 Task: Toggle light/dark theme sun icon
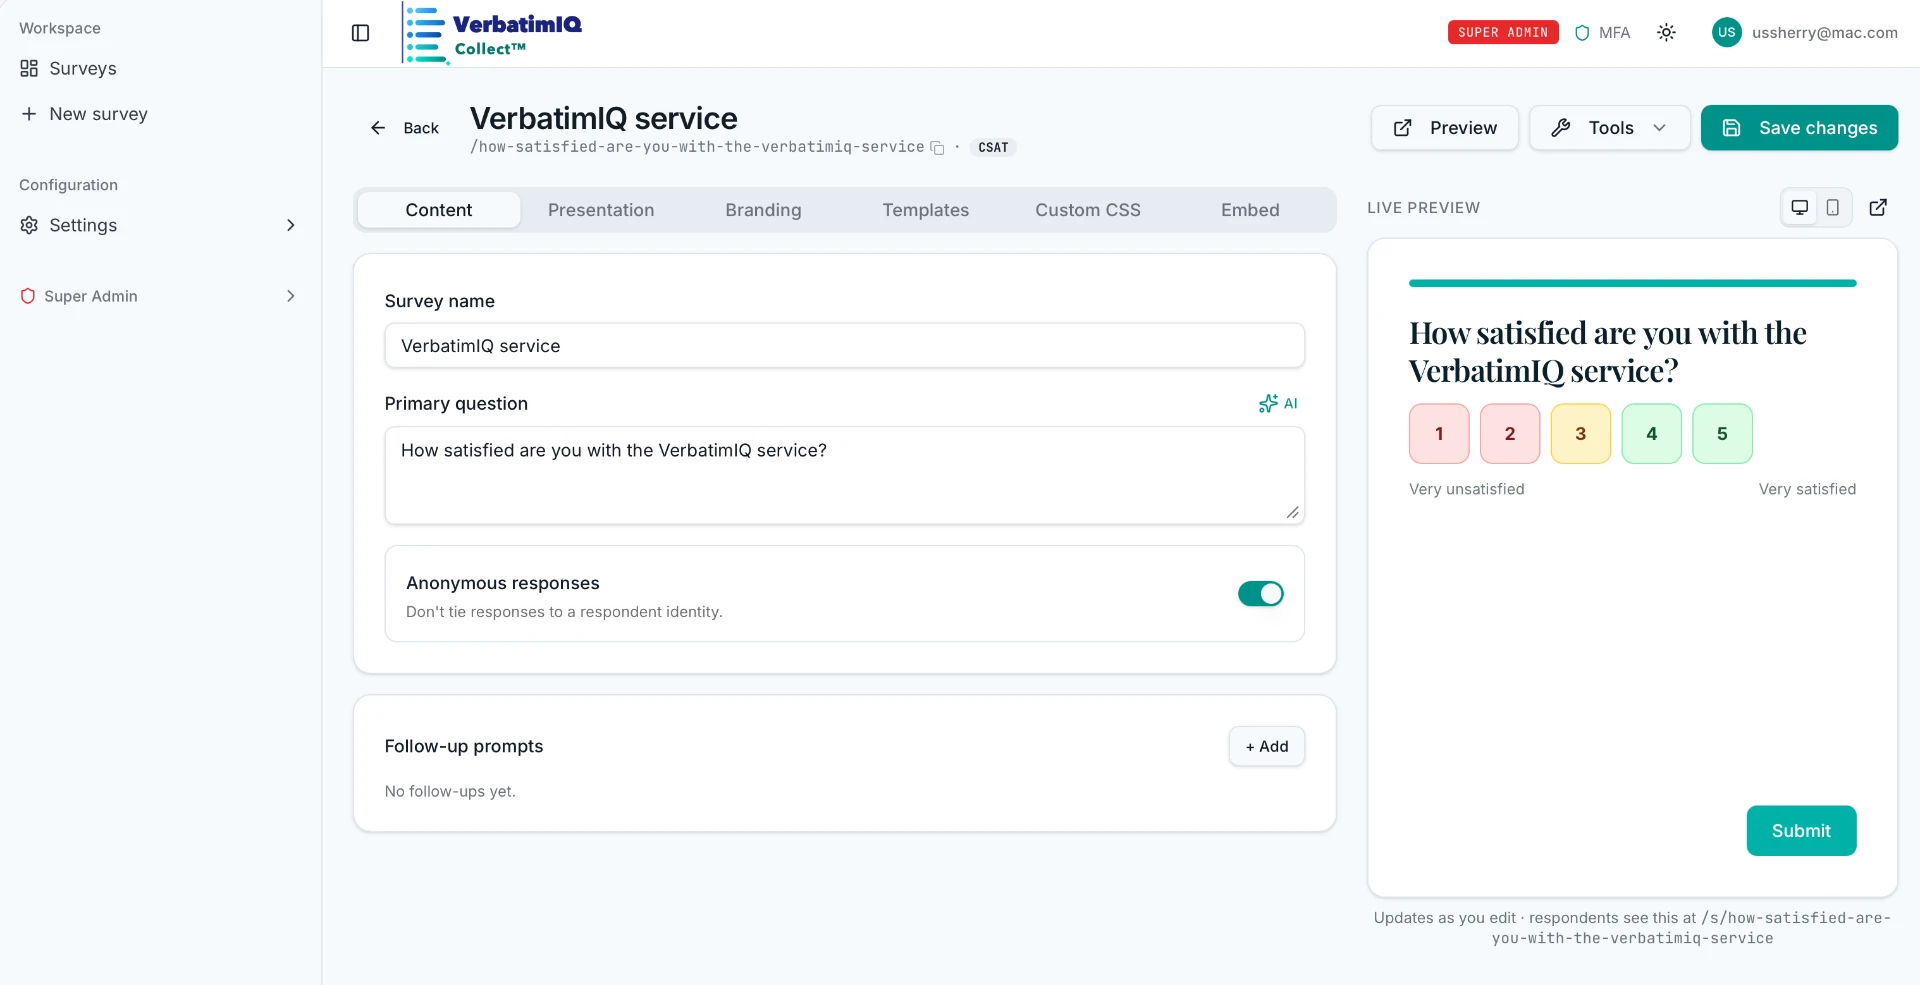(1666, 33)
